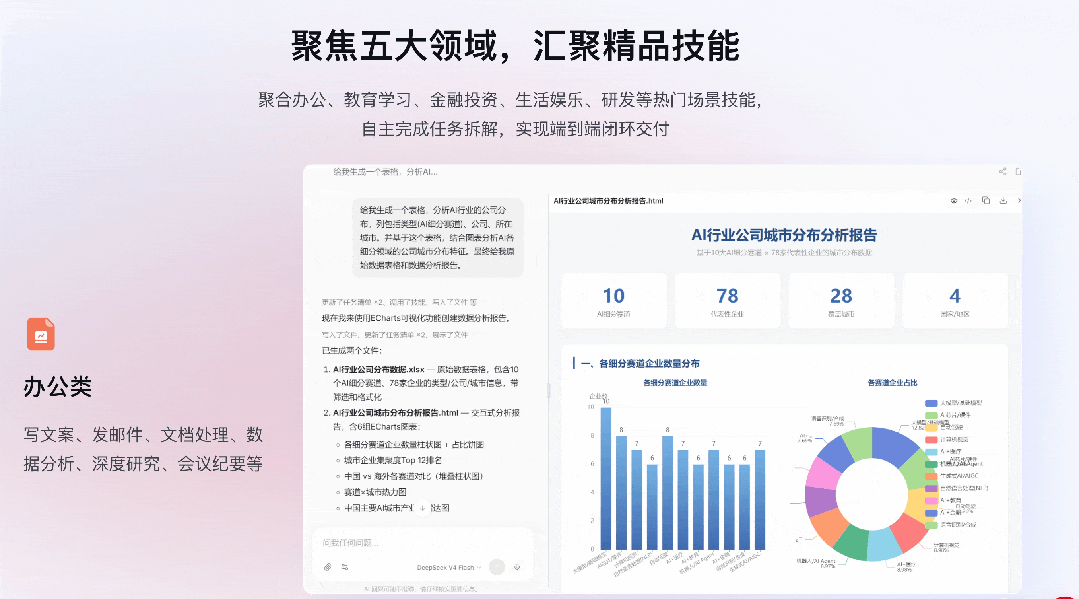Click the stat card showing 28
Image resolution: width=1079 pixels, height=599 pixels.
(x=841, y=301)
